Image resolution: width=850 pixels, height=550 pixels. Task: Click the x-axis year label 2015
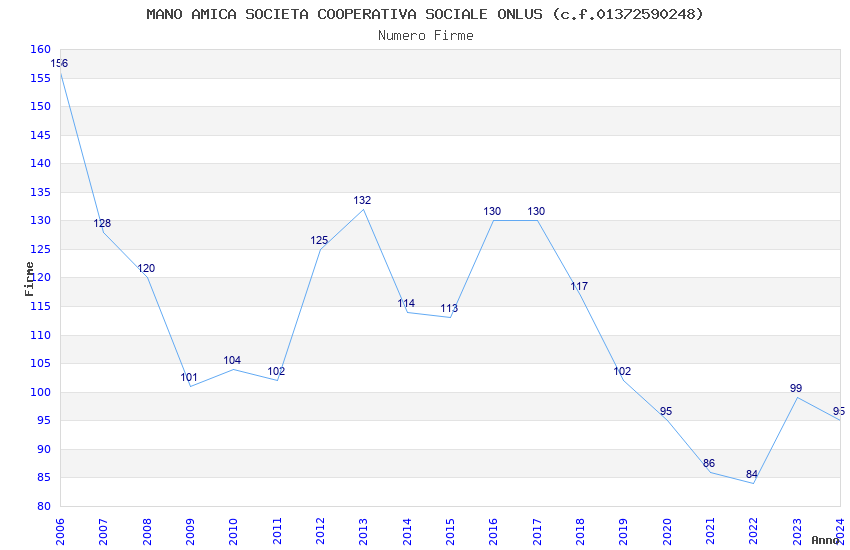[450, 531]
